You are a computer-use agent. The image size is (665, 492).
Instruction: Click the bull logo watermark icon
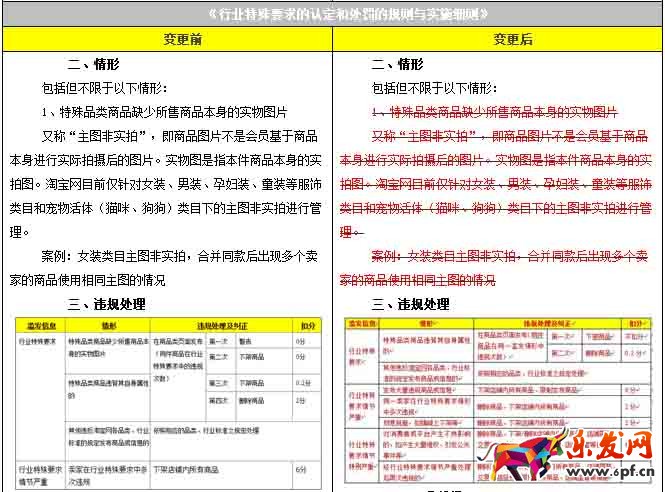518,460
